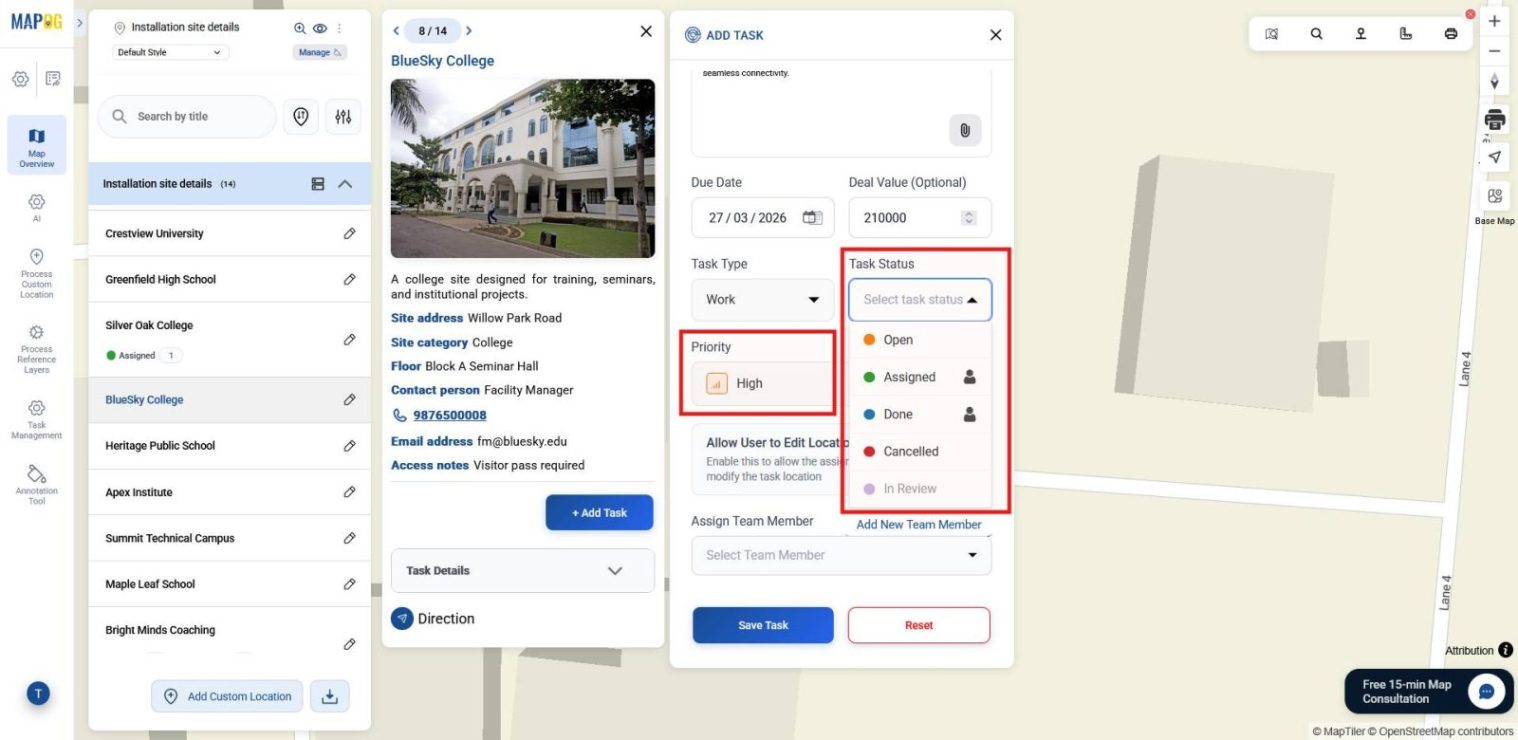Click the Add New Team Member link
Screen dimensions: 1518x740
(918, 524)
